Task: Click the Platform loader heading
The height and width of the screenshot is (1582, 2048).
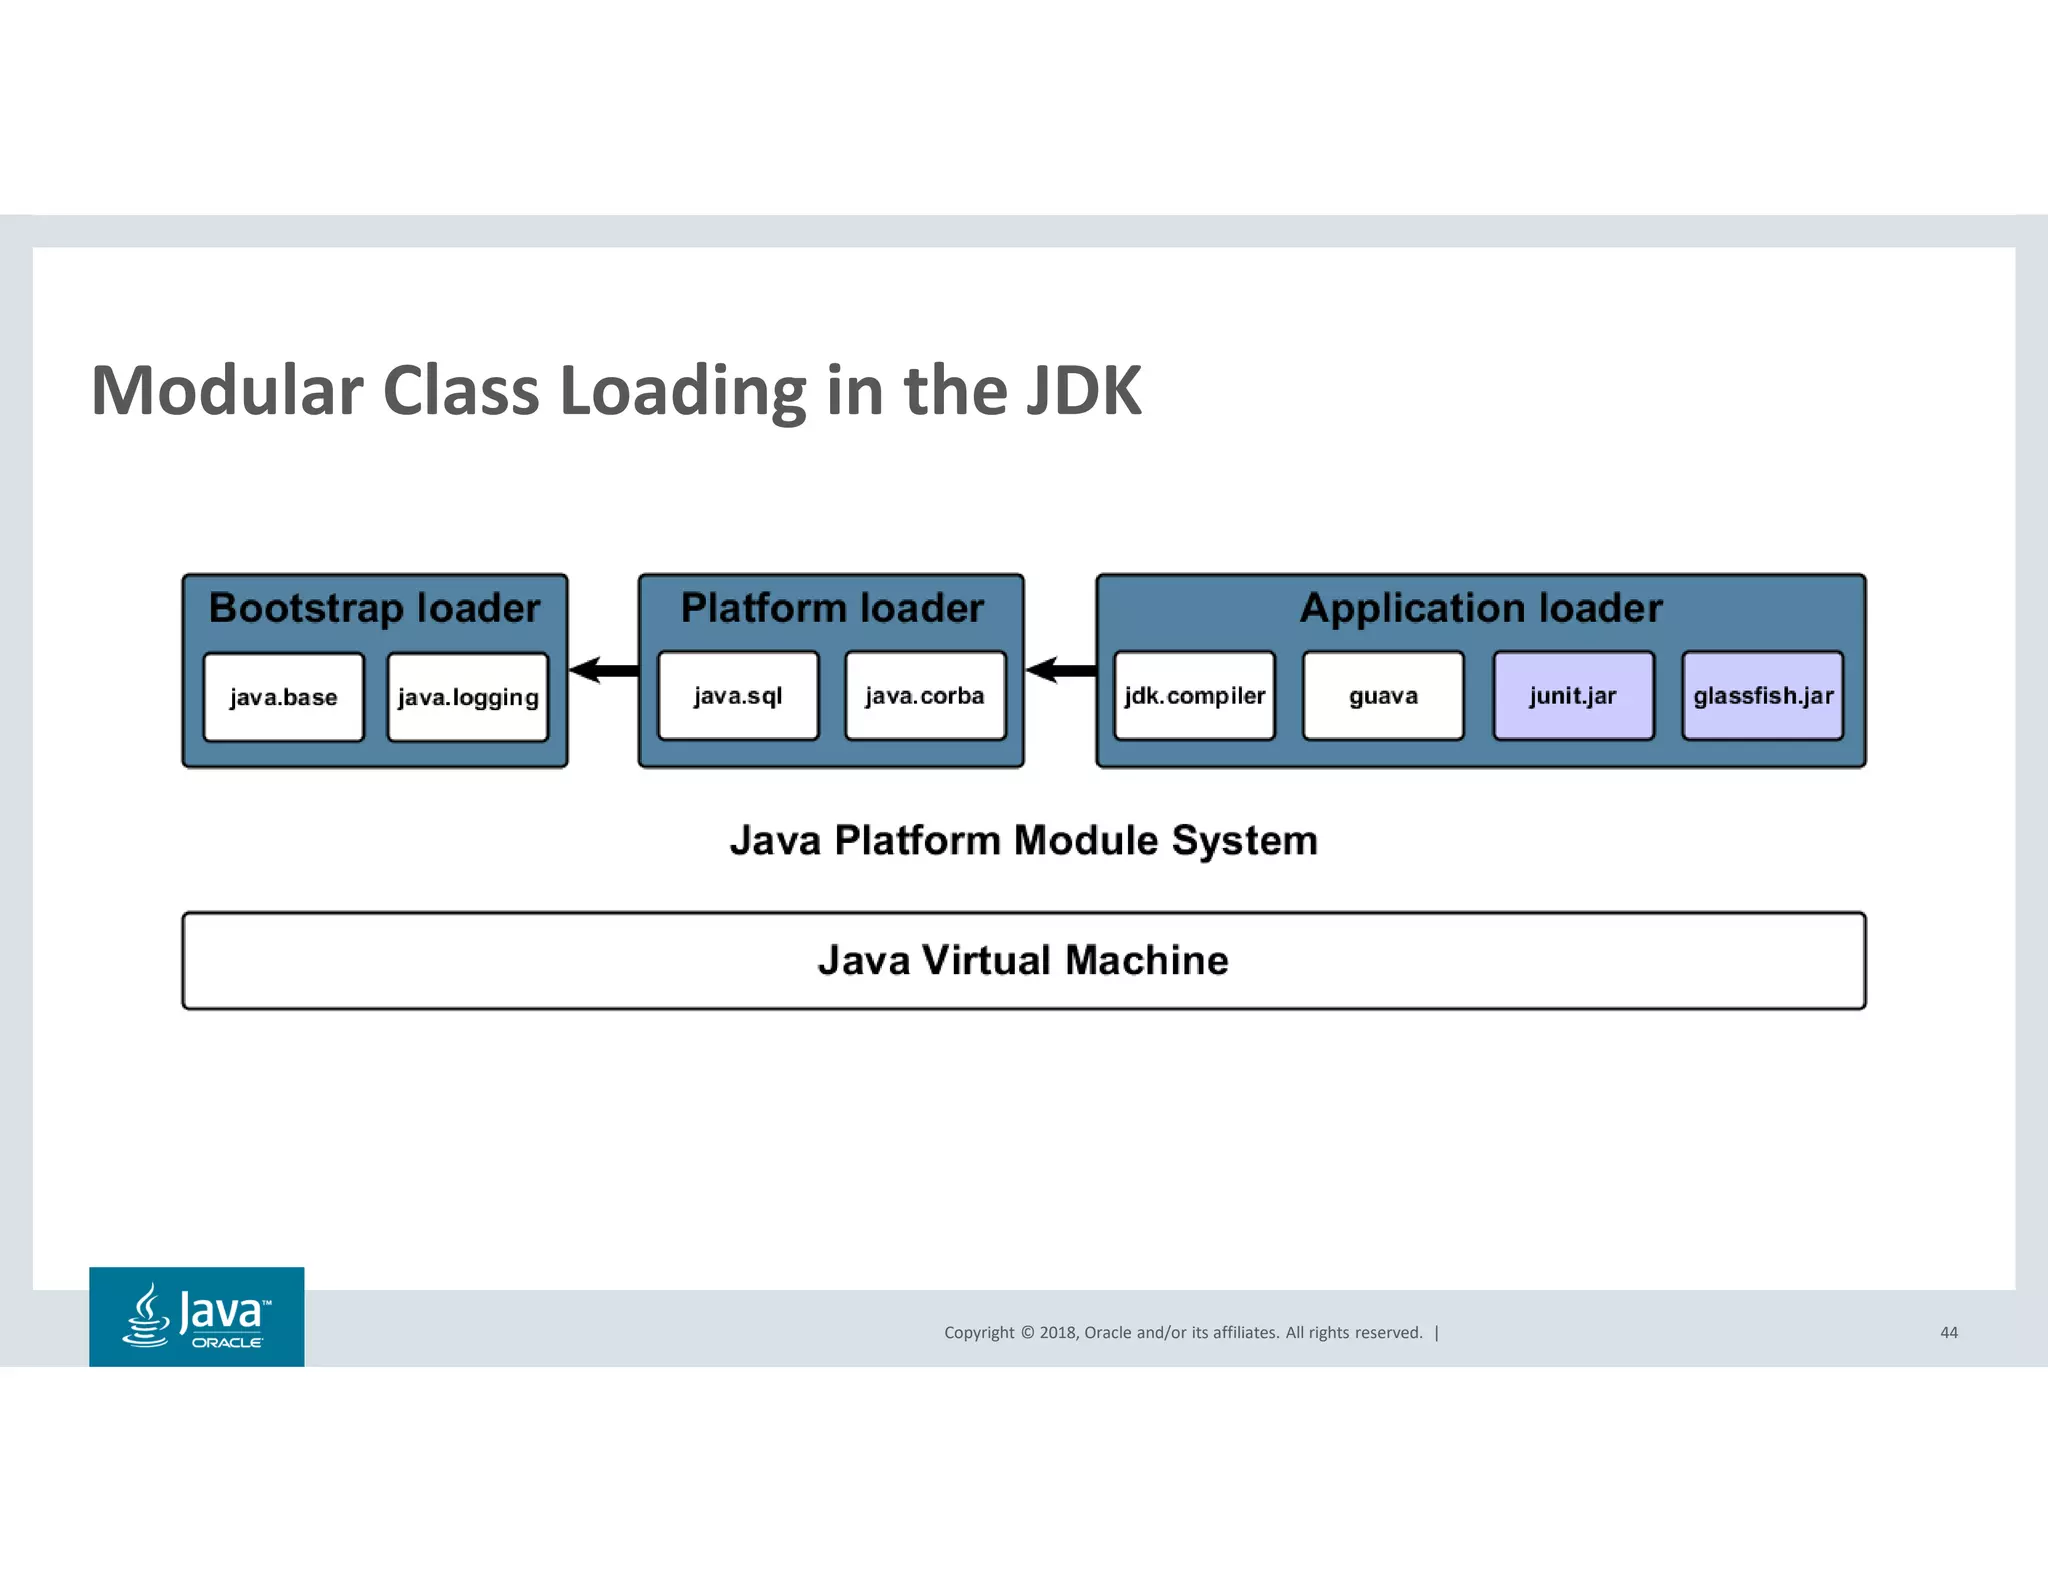Action: pyautogui.click(x=831, y=608)
